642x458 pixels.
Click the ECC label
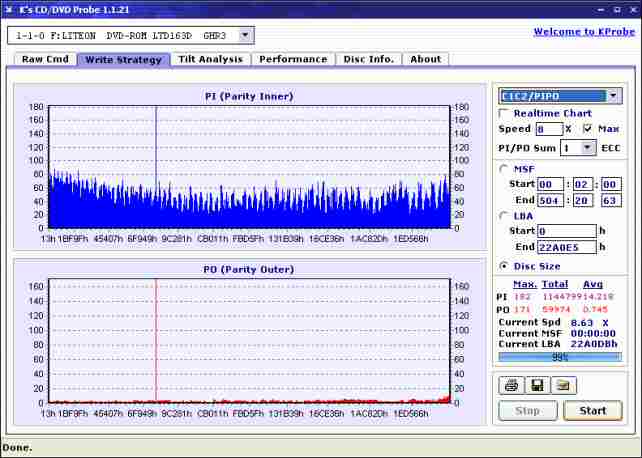[611, 148]
